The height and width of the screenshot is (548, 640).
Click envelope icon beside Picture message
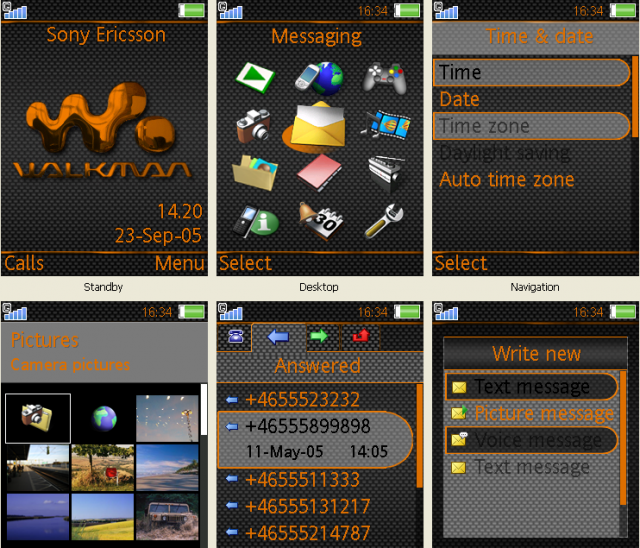point(459,413)
